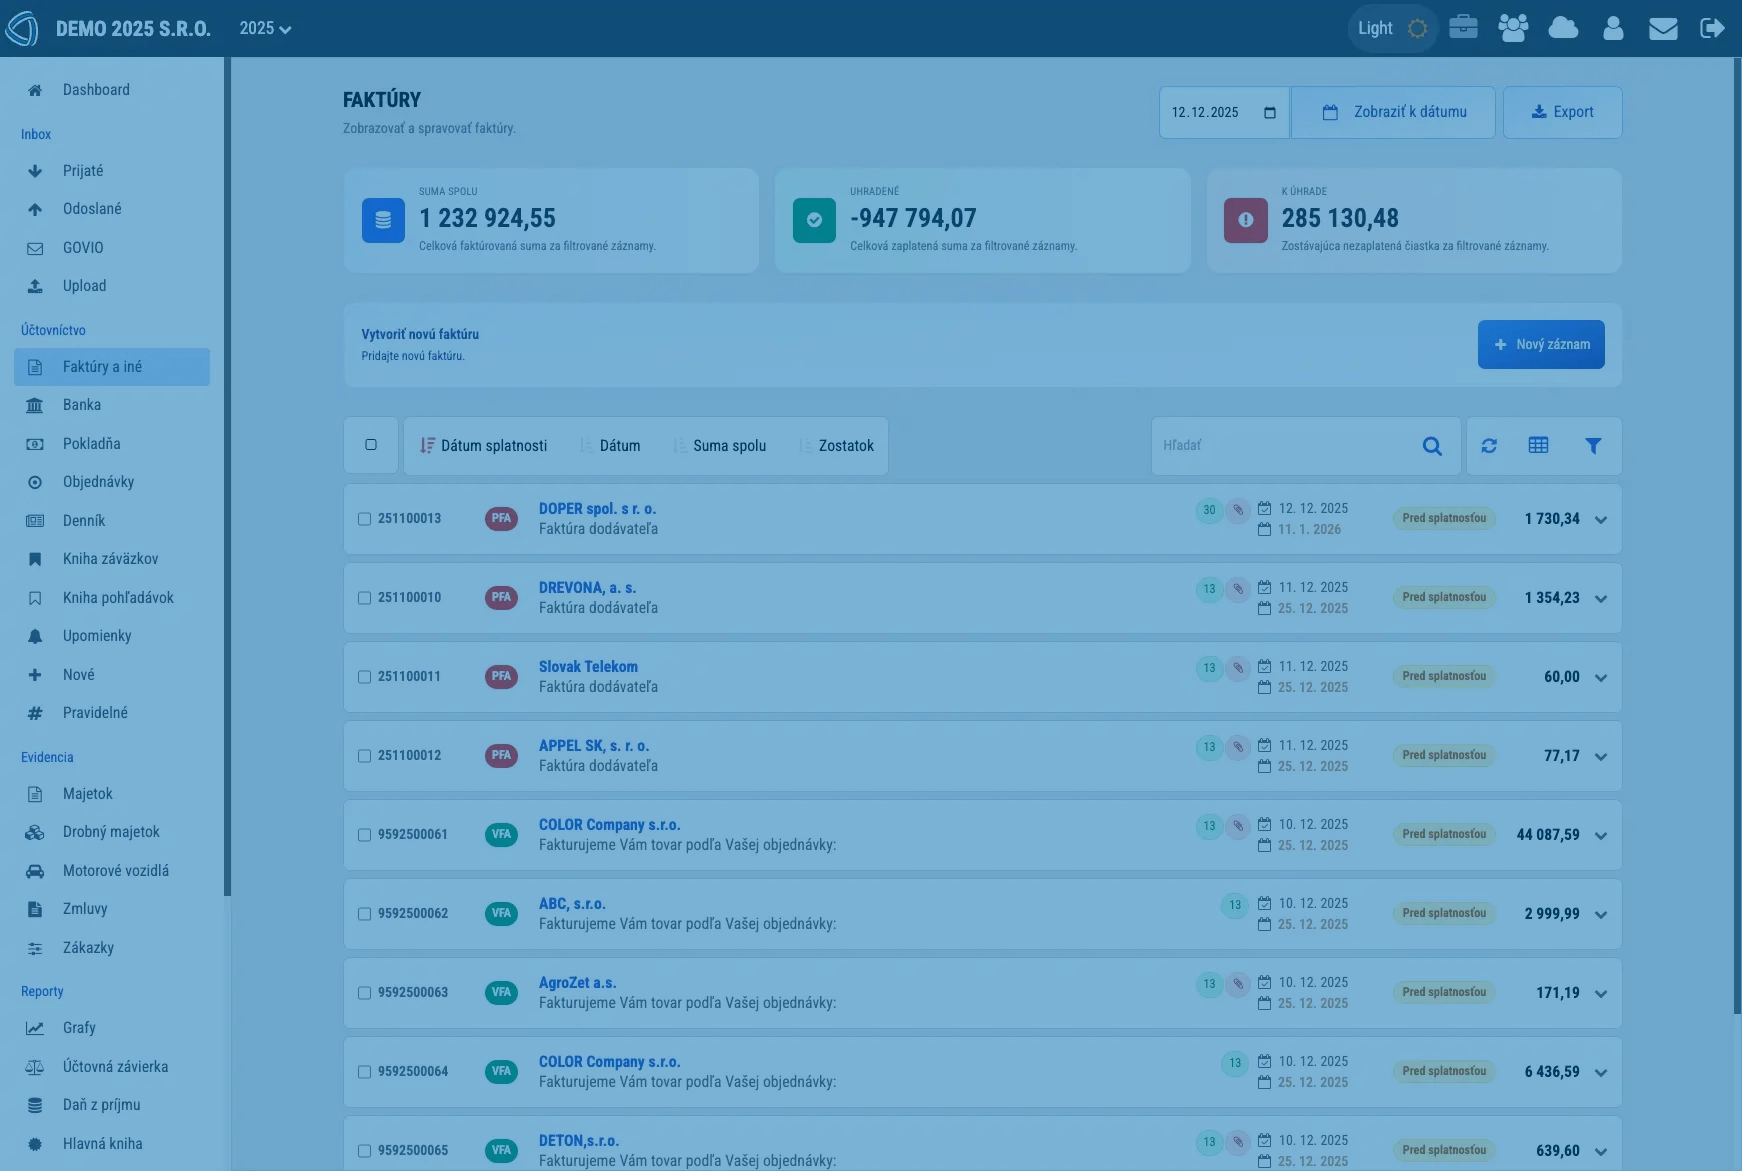This screenshot has height=1171, width=1742.
Task: Tick the checkbox for invoice 9592500061
Action: point(365,835)
